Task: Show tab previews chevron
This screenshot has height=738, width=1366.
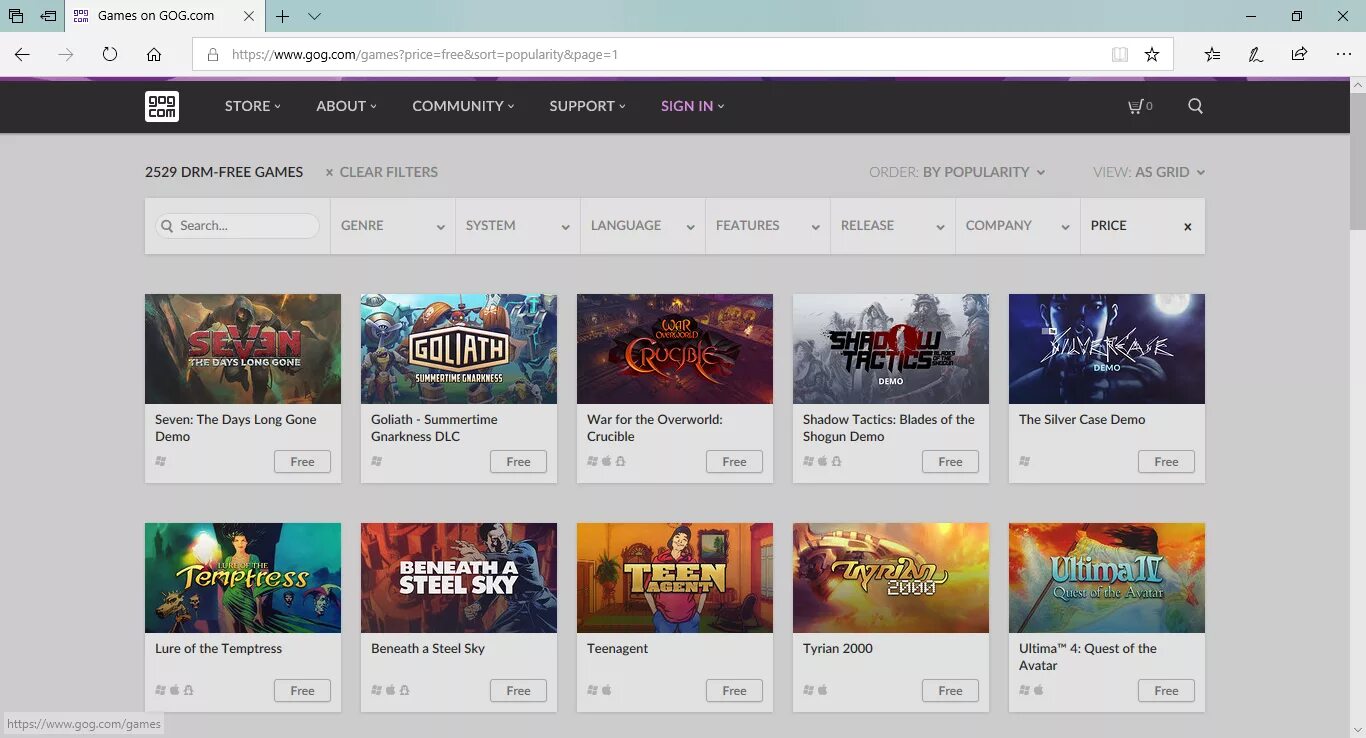Action: [314, 16]
